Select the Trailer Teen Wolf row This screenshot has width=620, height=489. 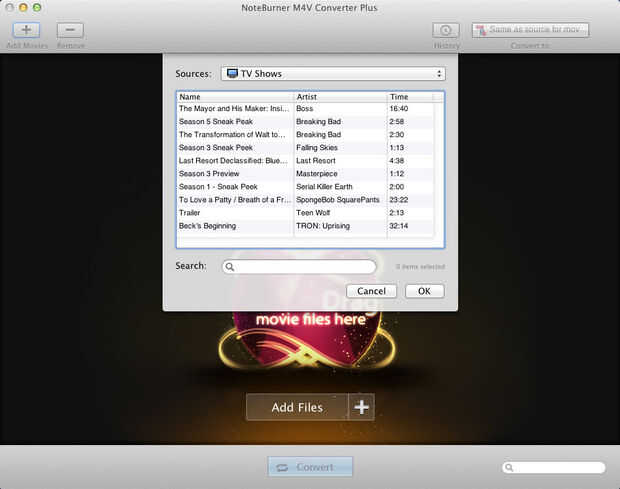(x=306, y=213)
